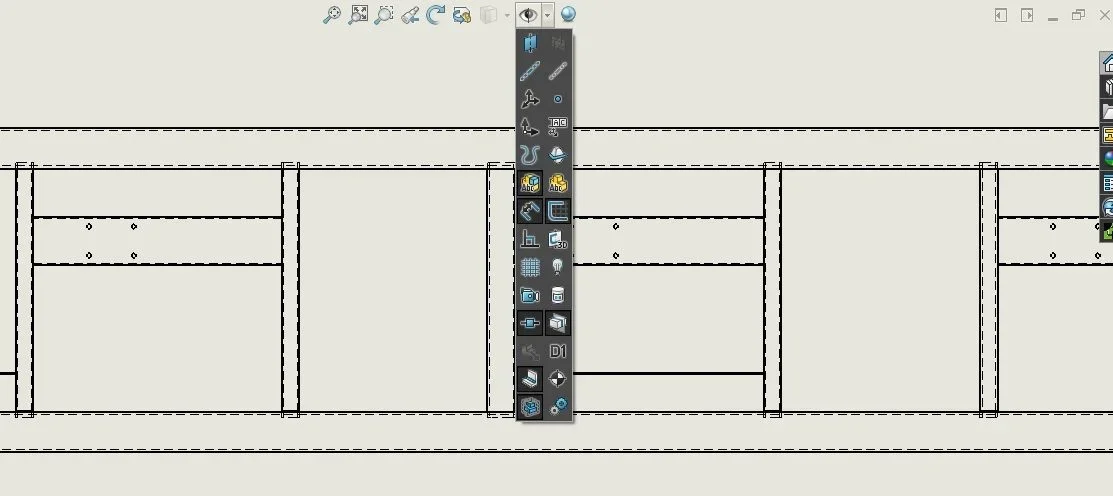
Task: Toggle View Lights bulb icon
Action: [558, 267]
